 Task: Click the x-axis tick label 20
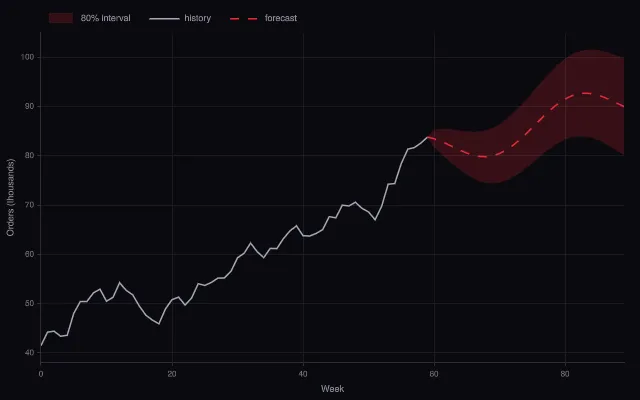click(172, 374)
